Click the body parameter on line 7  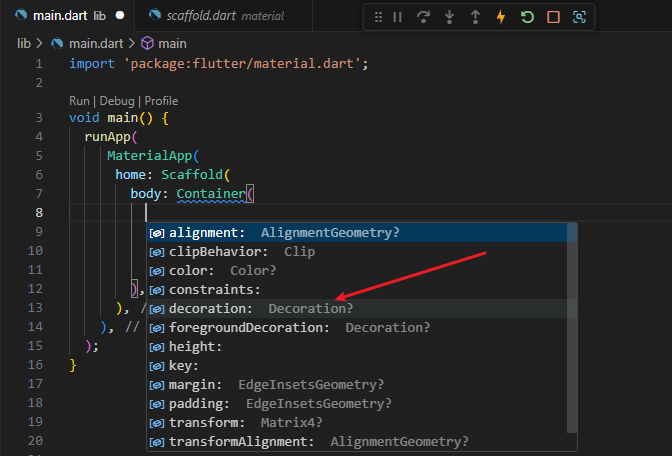pyautogui.click(x=146, y=194)
